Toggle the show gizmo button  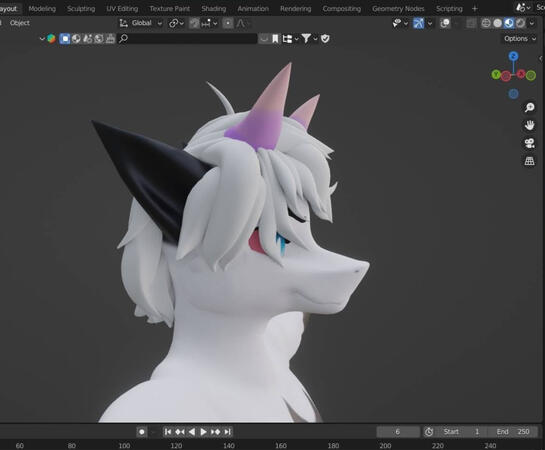click(418, 23)
